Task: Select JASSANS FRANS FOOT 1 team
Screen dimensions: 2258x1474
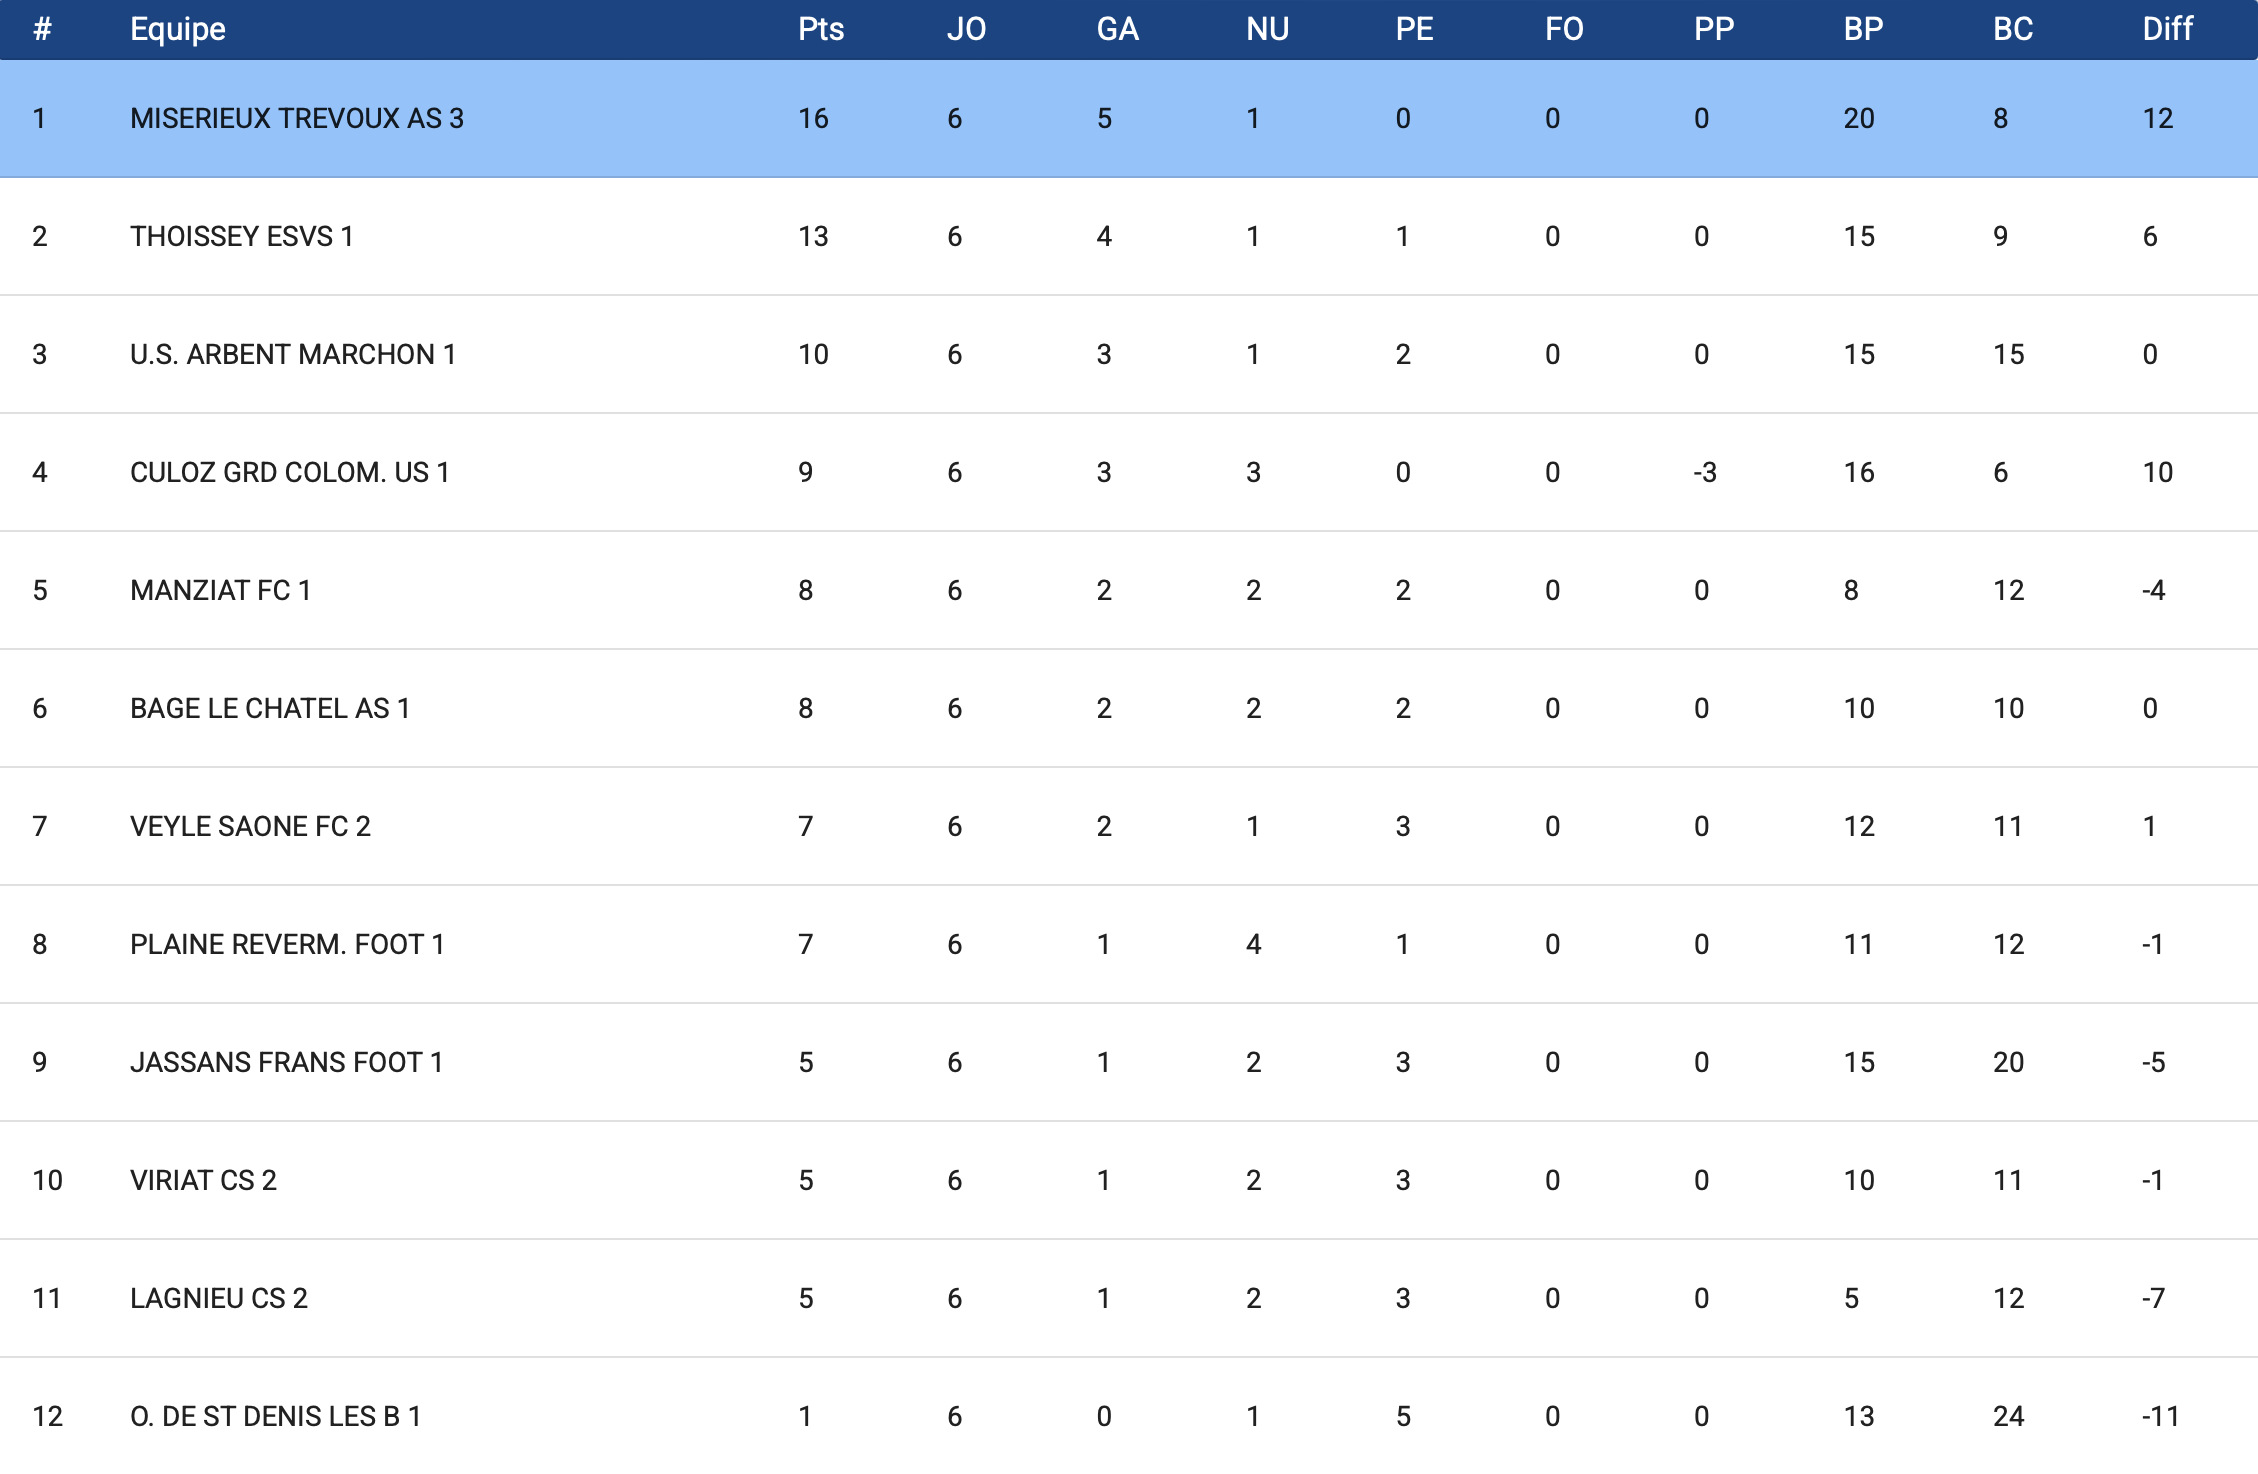Action: coord(286,1062)
